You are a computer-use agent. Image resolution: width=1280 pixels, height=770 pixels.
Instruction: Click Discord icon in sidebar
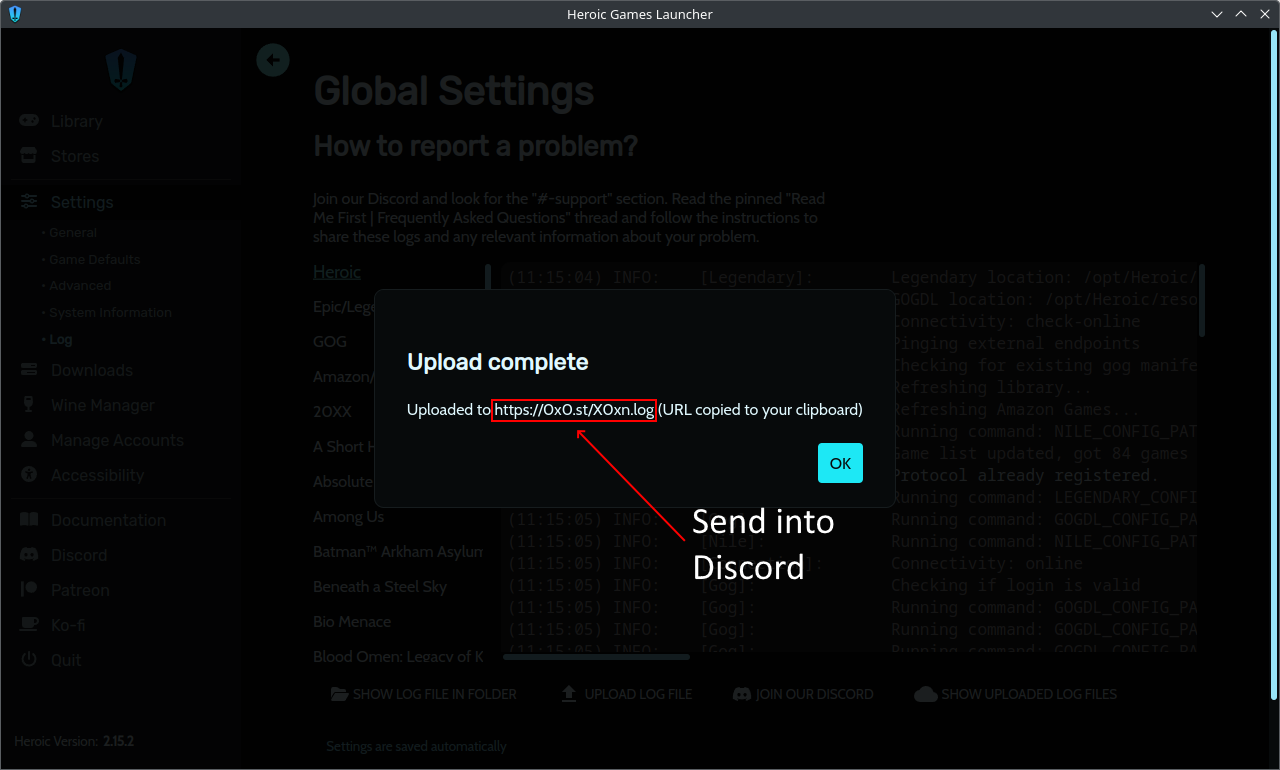click(30, 555)
